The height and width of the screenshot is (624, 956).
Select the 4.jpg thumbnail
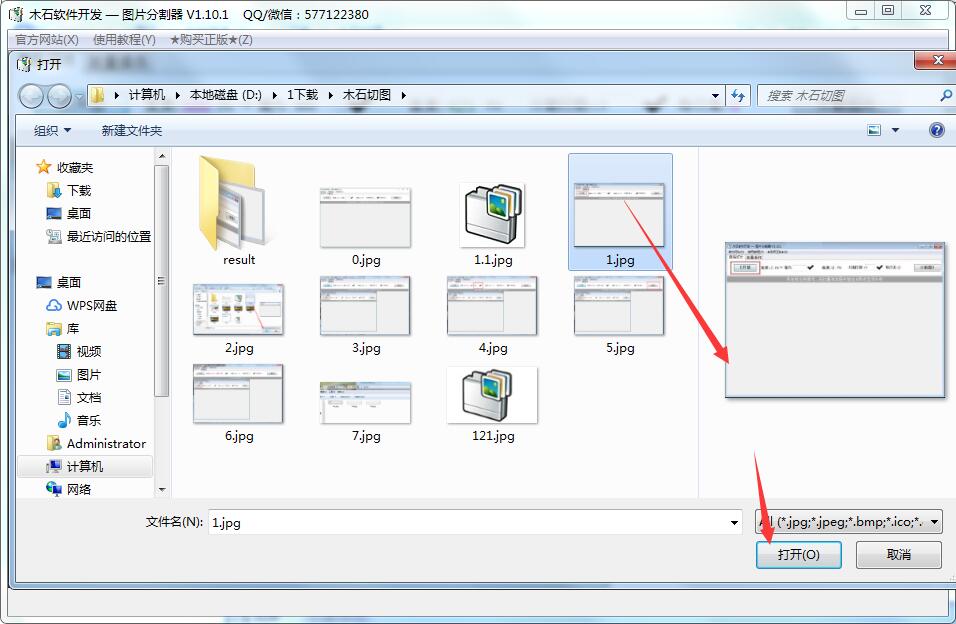(x=493, y=306)
